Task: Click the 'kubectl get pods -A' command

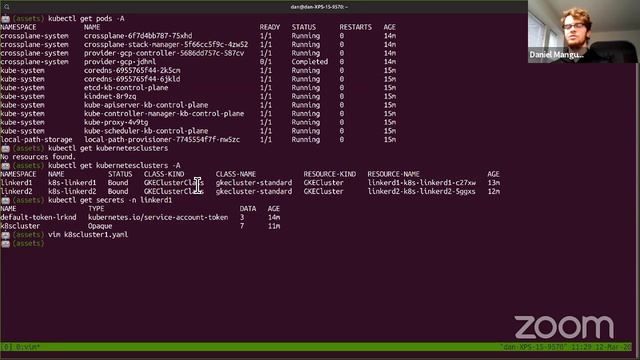Action: [x=86, y=19]
